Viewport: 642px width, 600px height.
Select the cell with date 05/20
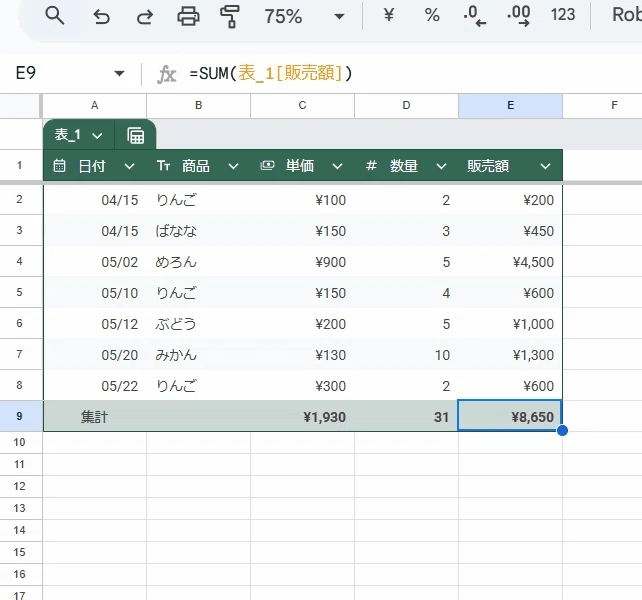(95, 355)
